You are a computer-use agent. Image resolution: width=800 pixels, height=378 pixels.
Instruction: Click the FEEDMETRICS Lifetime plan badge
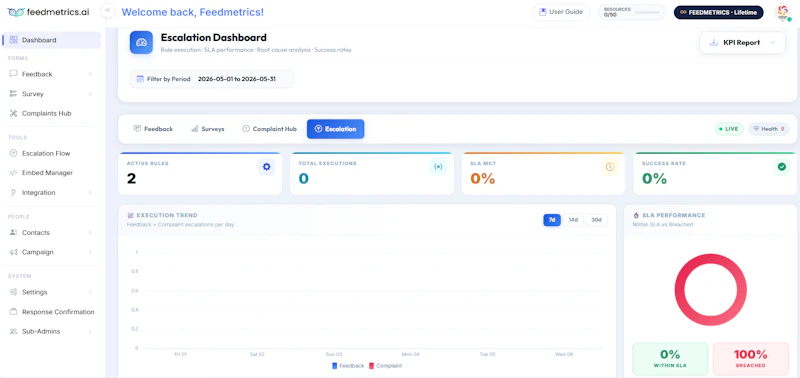[718, 12]
